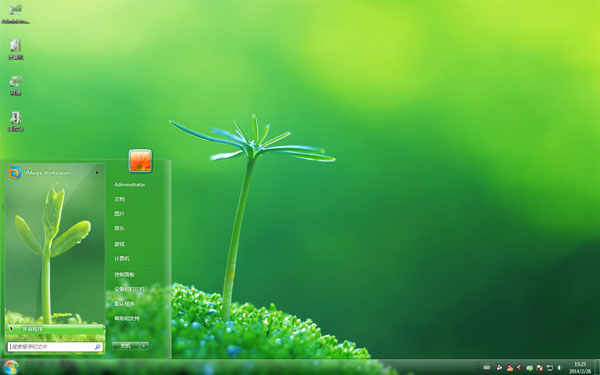Open 图片 (Pictures) in Start menu
The width and height of the screenshot is (600, 375).
(x=119, y=214)
